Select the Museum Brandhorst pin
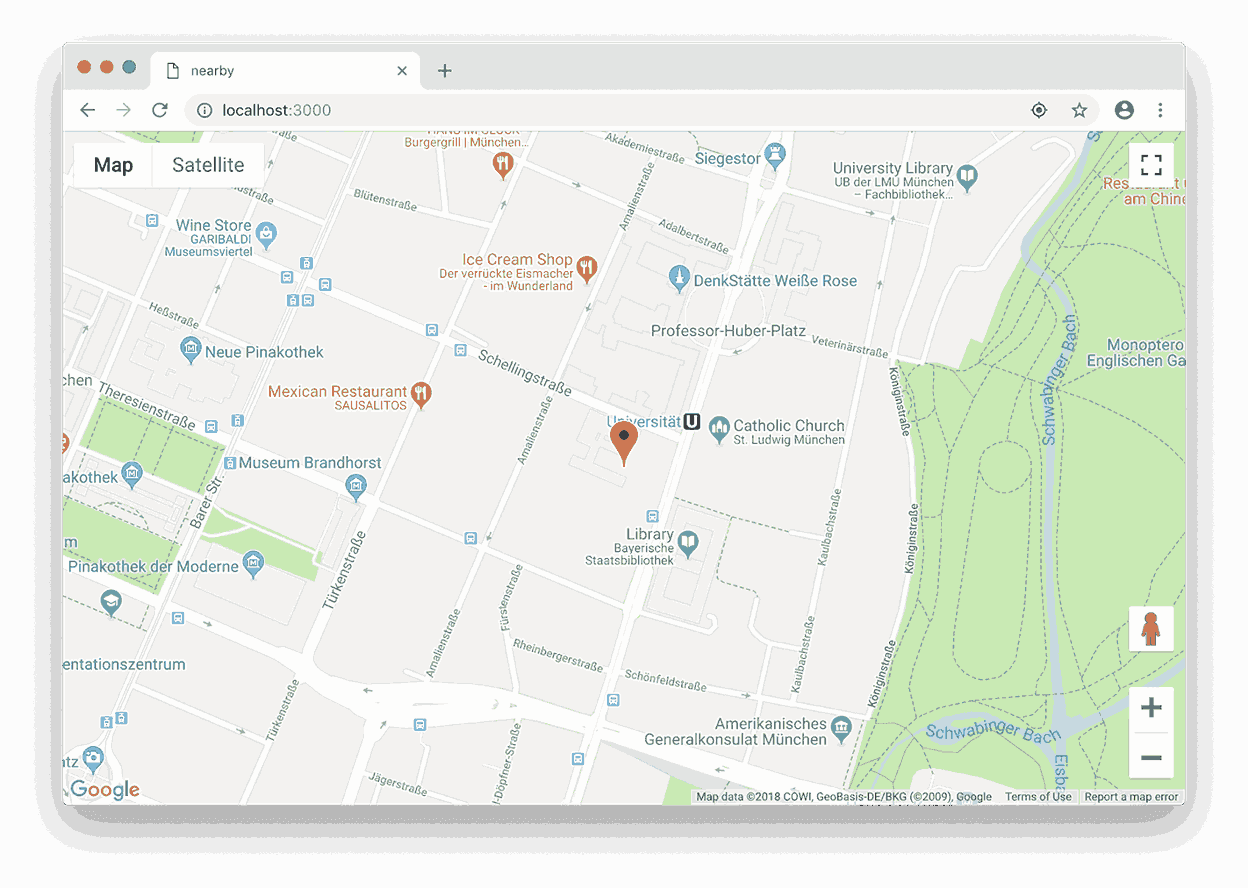The image size is (1248, 888). (356, 487)
